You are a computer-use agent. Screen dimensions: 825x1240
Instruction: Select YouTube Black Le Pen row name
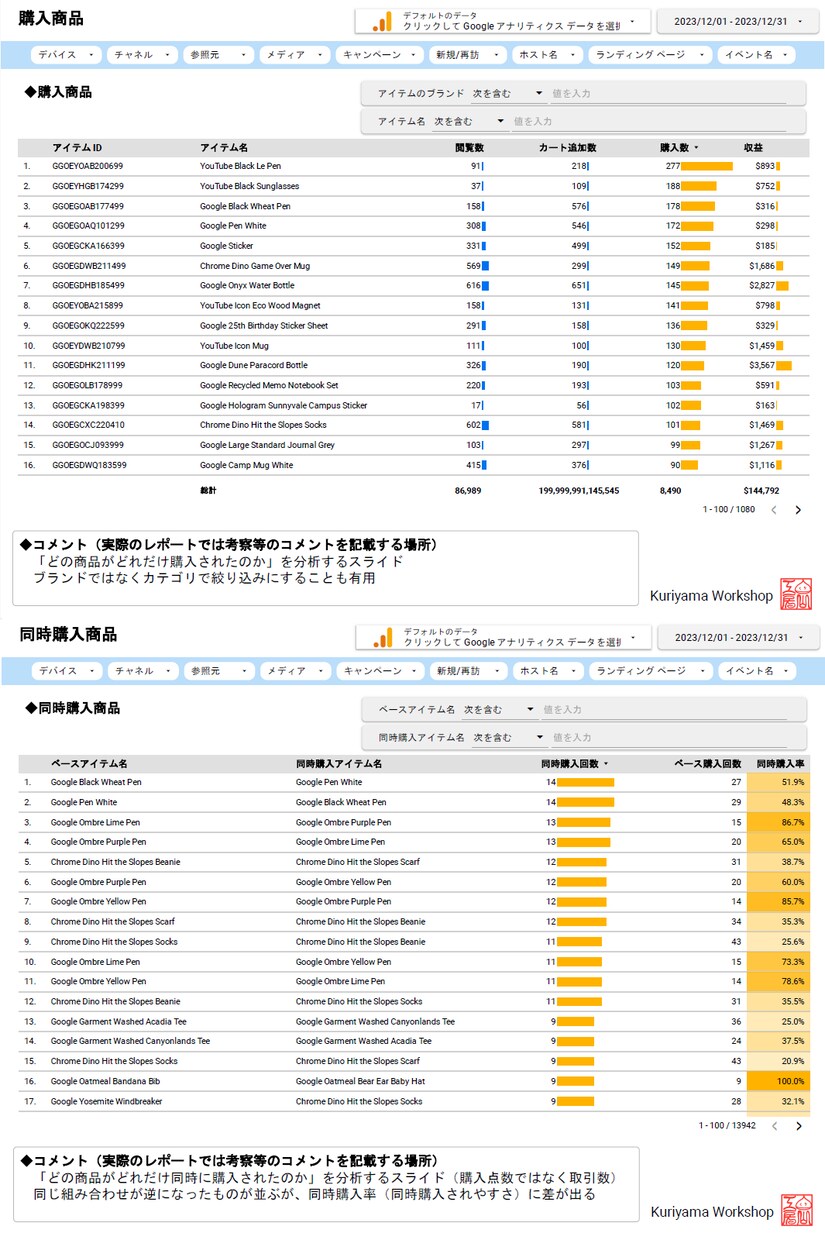click(x=240, y=166)
